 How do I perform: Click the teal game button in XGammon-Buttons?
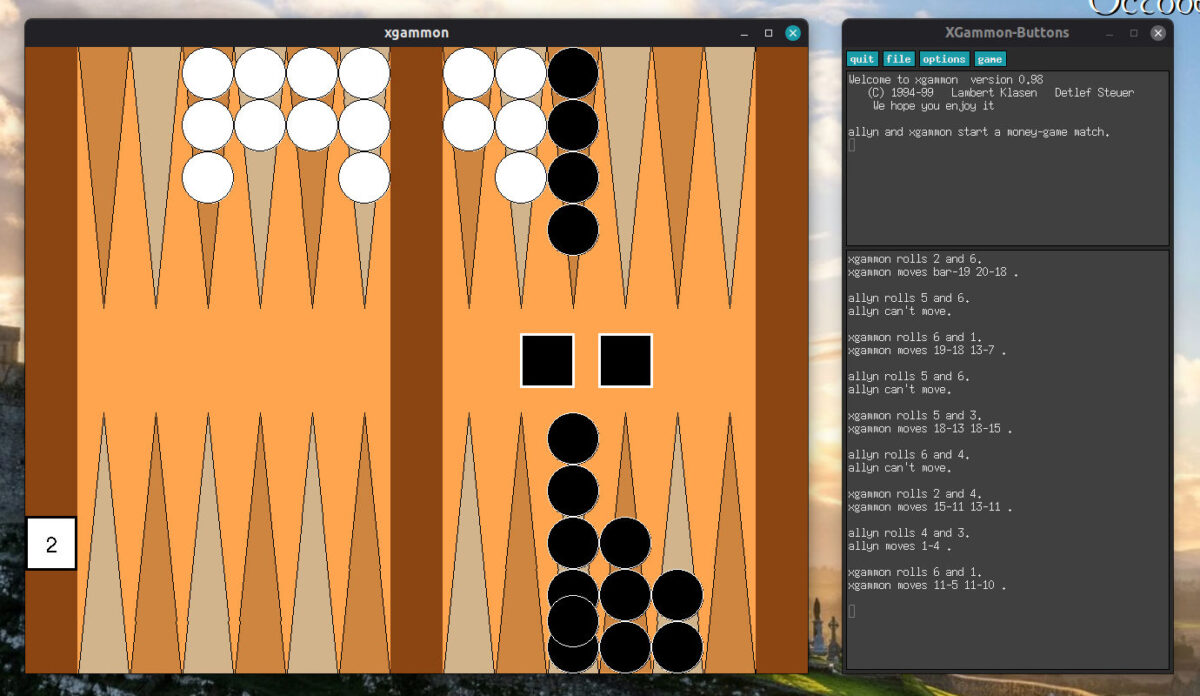990,58
